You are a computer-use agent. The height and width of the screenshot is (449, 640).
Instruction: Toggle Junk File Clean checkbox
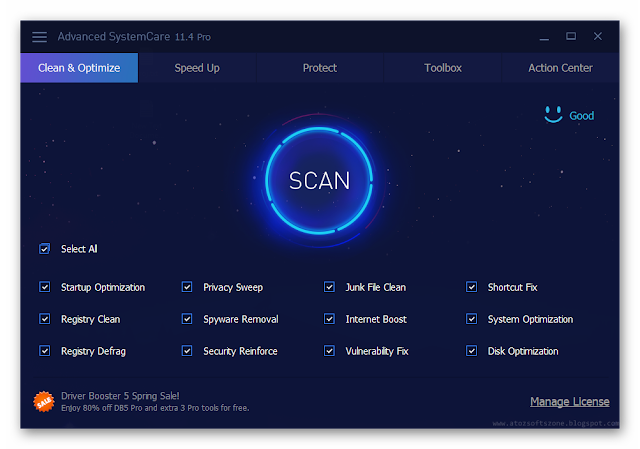(x=329, y=287)
